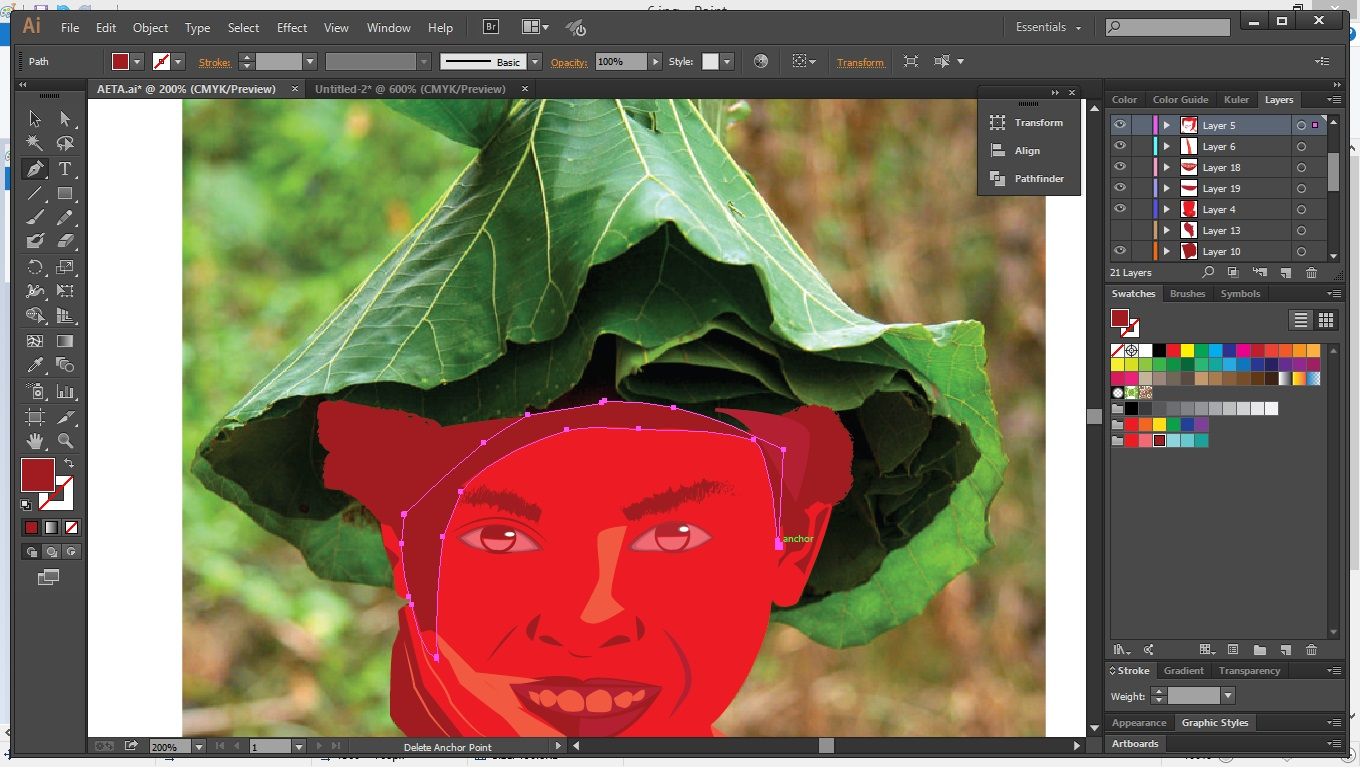Toggle visibility eye of Layer 4

click(1120, 209)
